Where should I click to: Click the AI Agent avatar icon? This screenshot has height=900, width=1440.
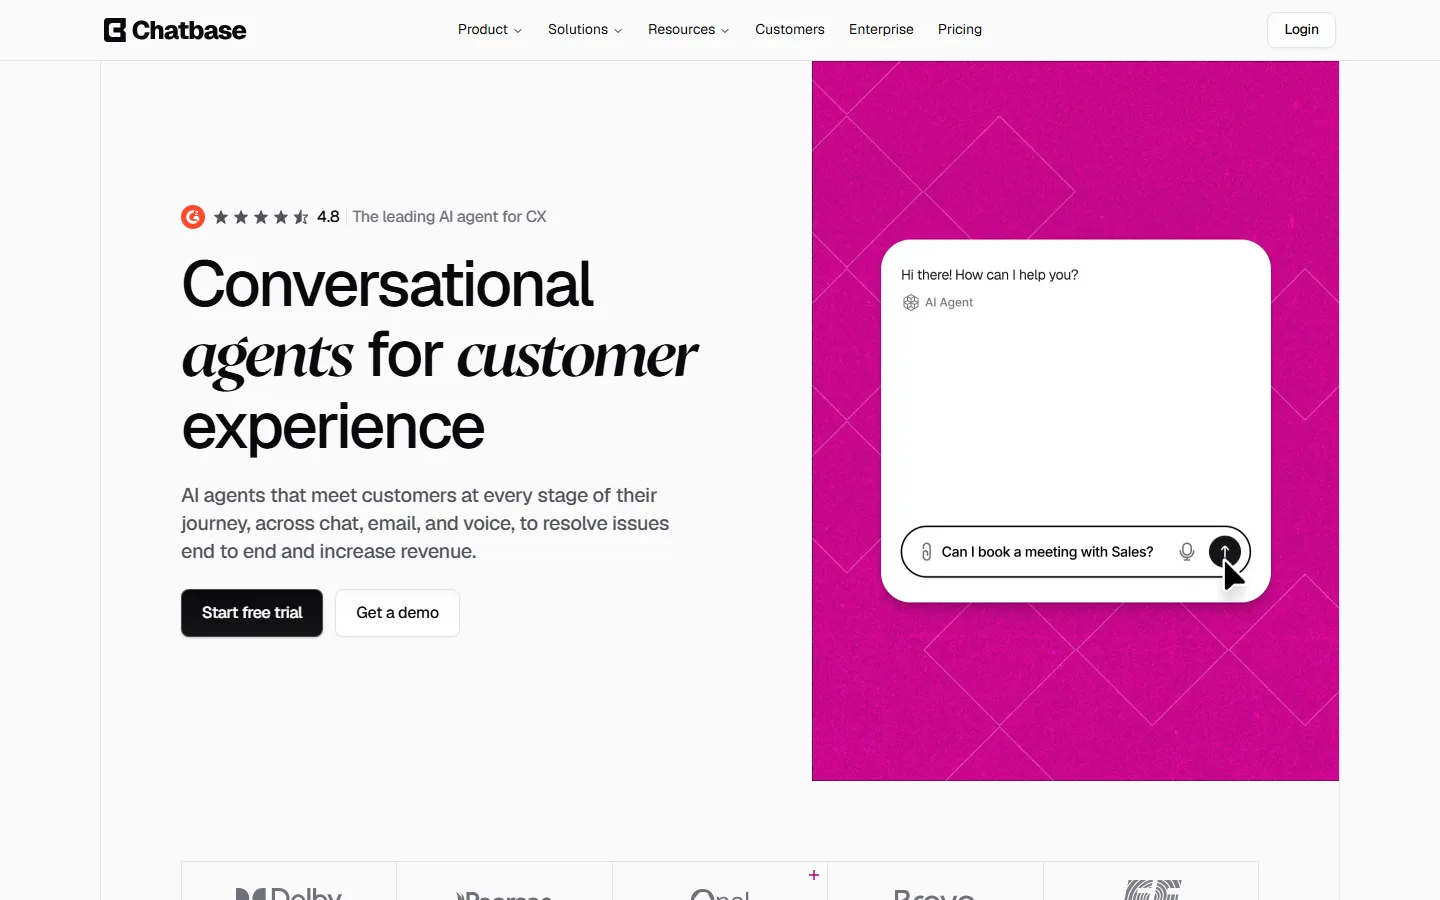point(911,303)
